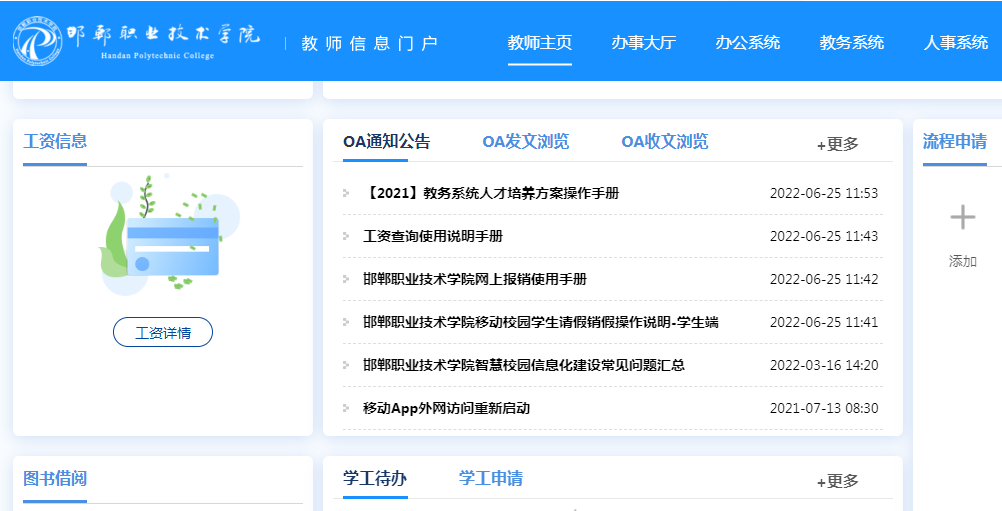The image size is (1002, 511).
Task: Go to 教务系统 from the top menu
Action: [x=852, y=43]
